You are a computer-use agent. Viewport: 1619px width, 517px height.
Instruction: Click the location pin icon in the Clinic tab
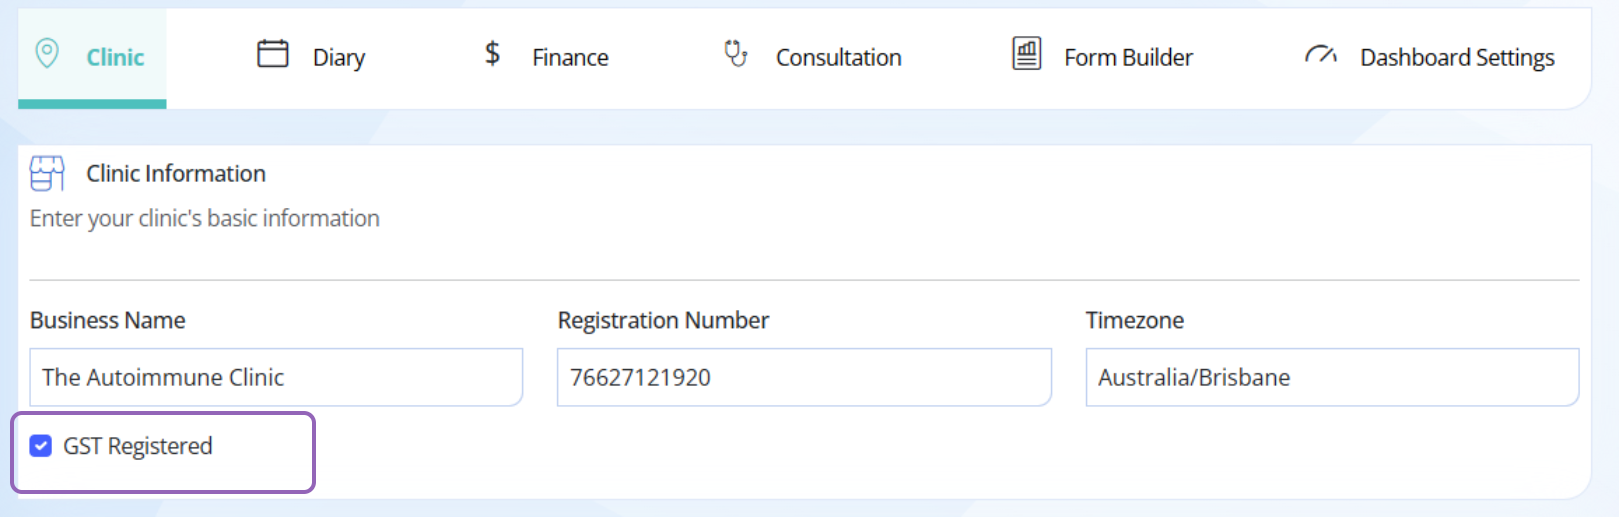click(x=47, y=53)
